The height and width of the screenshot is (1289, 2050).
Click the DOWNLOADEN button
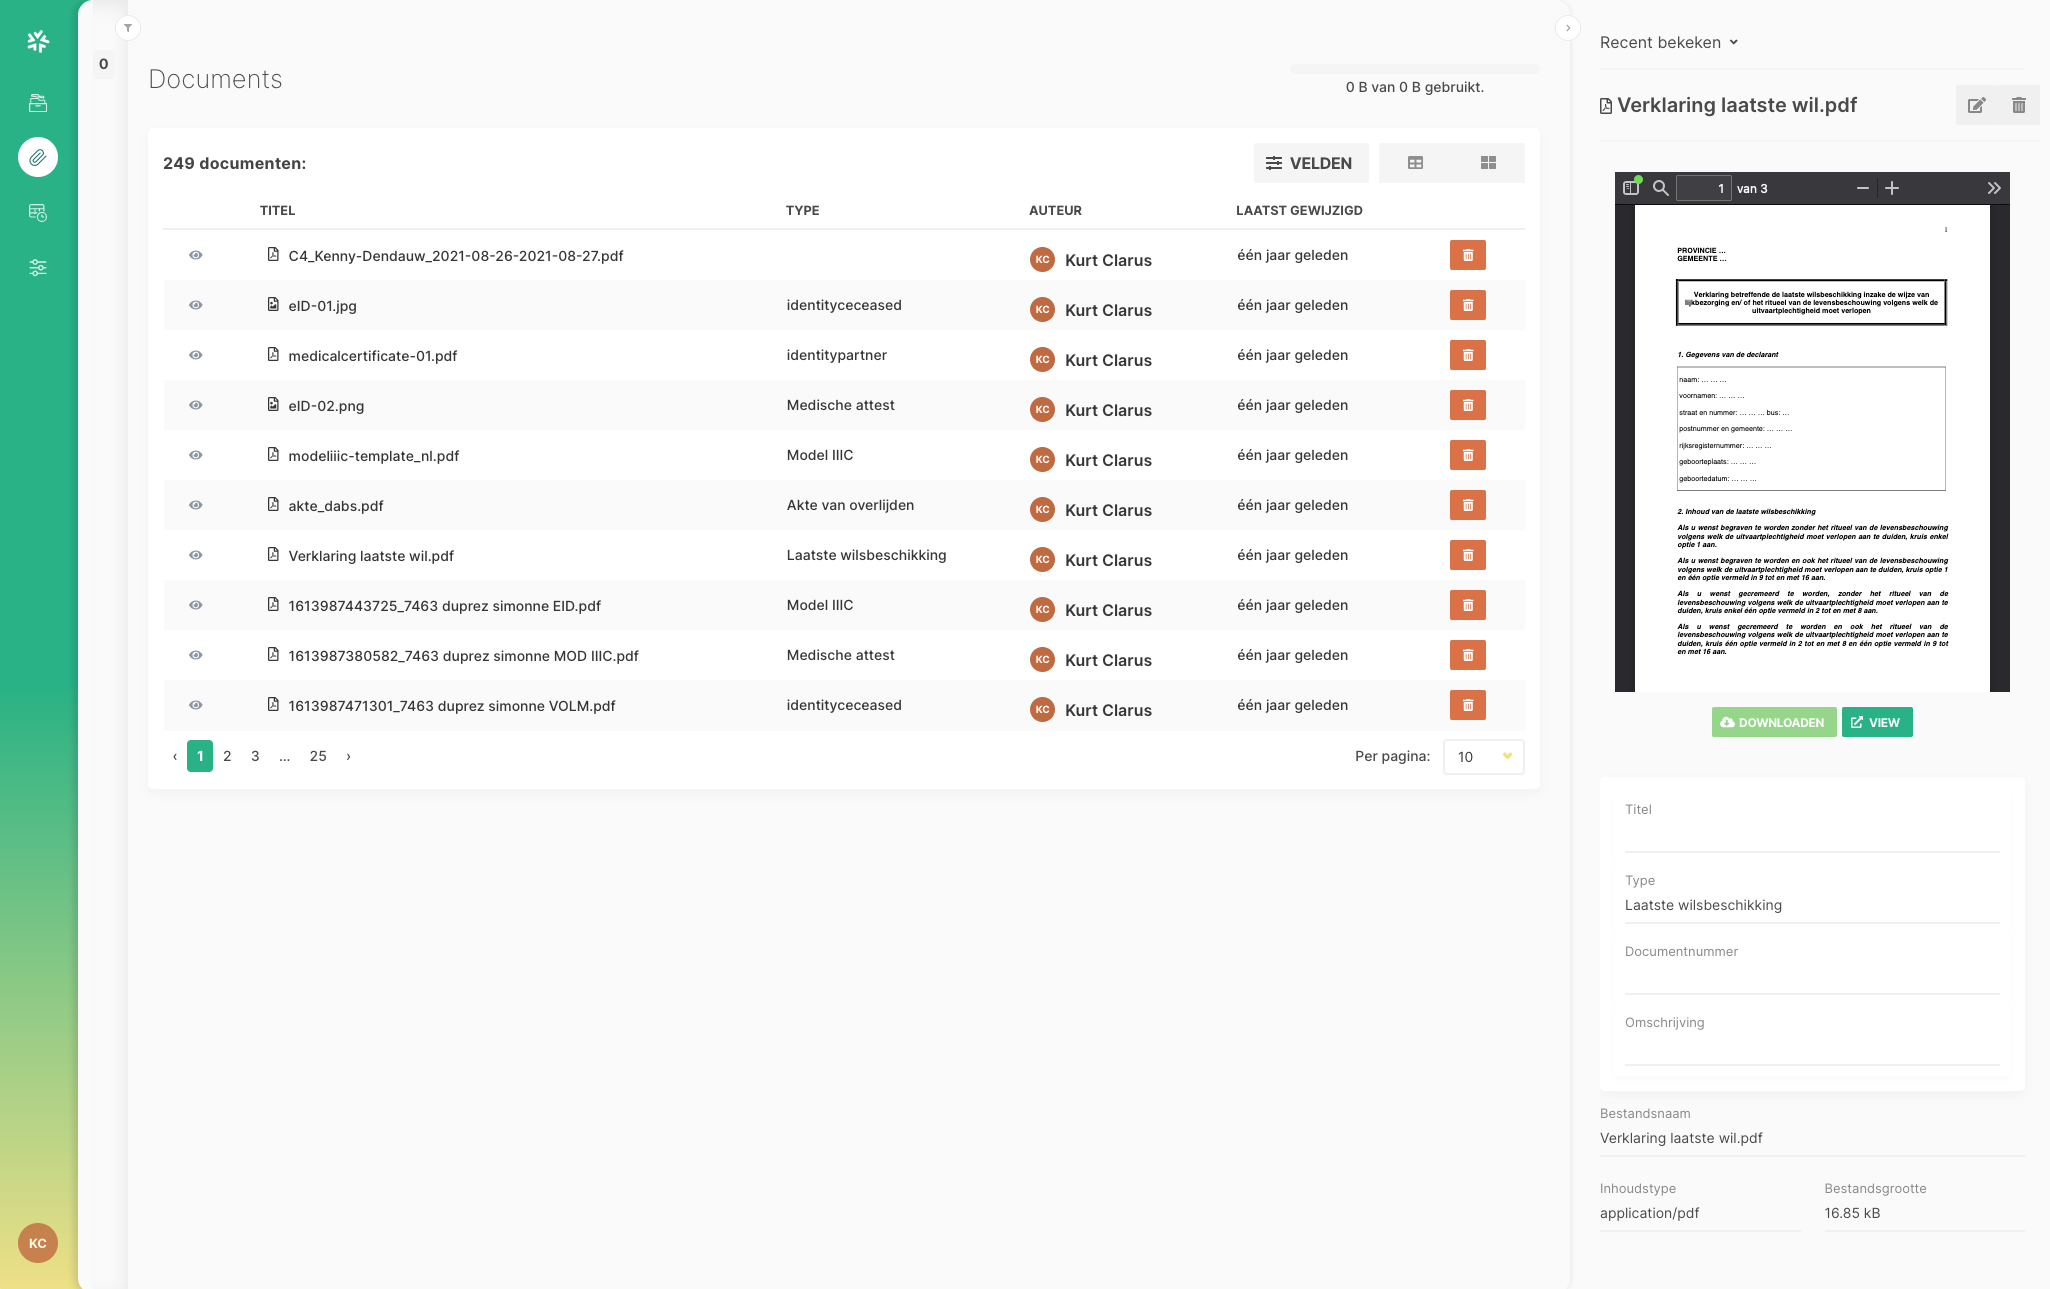[1773, 722]
